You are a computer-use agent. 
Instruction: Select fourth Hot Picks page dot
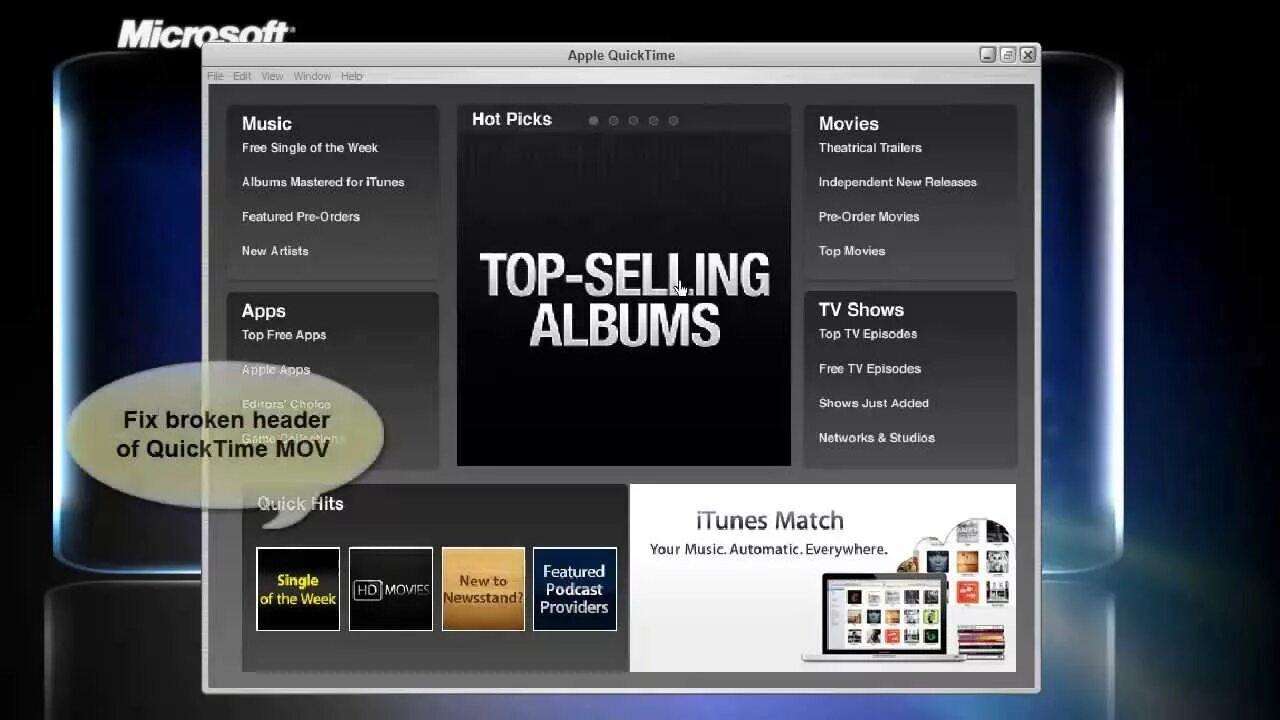click(653, 120)
